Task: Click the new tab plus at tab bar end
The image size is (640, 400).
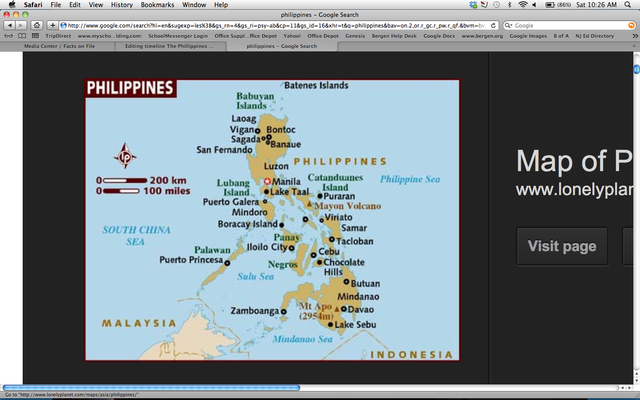Action: click(633, 46)
